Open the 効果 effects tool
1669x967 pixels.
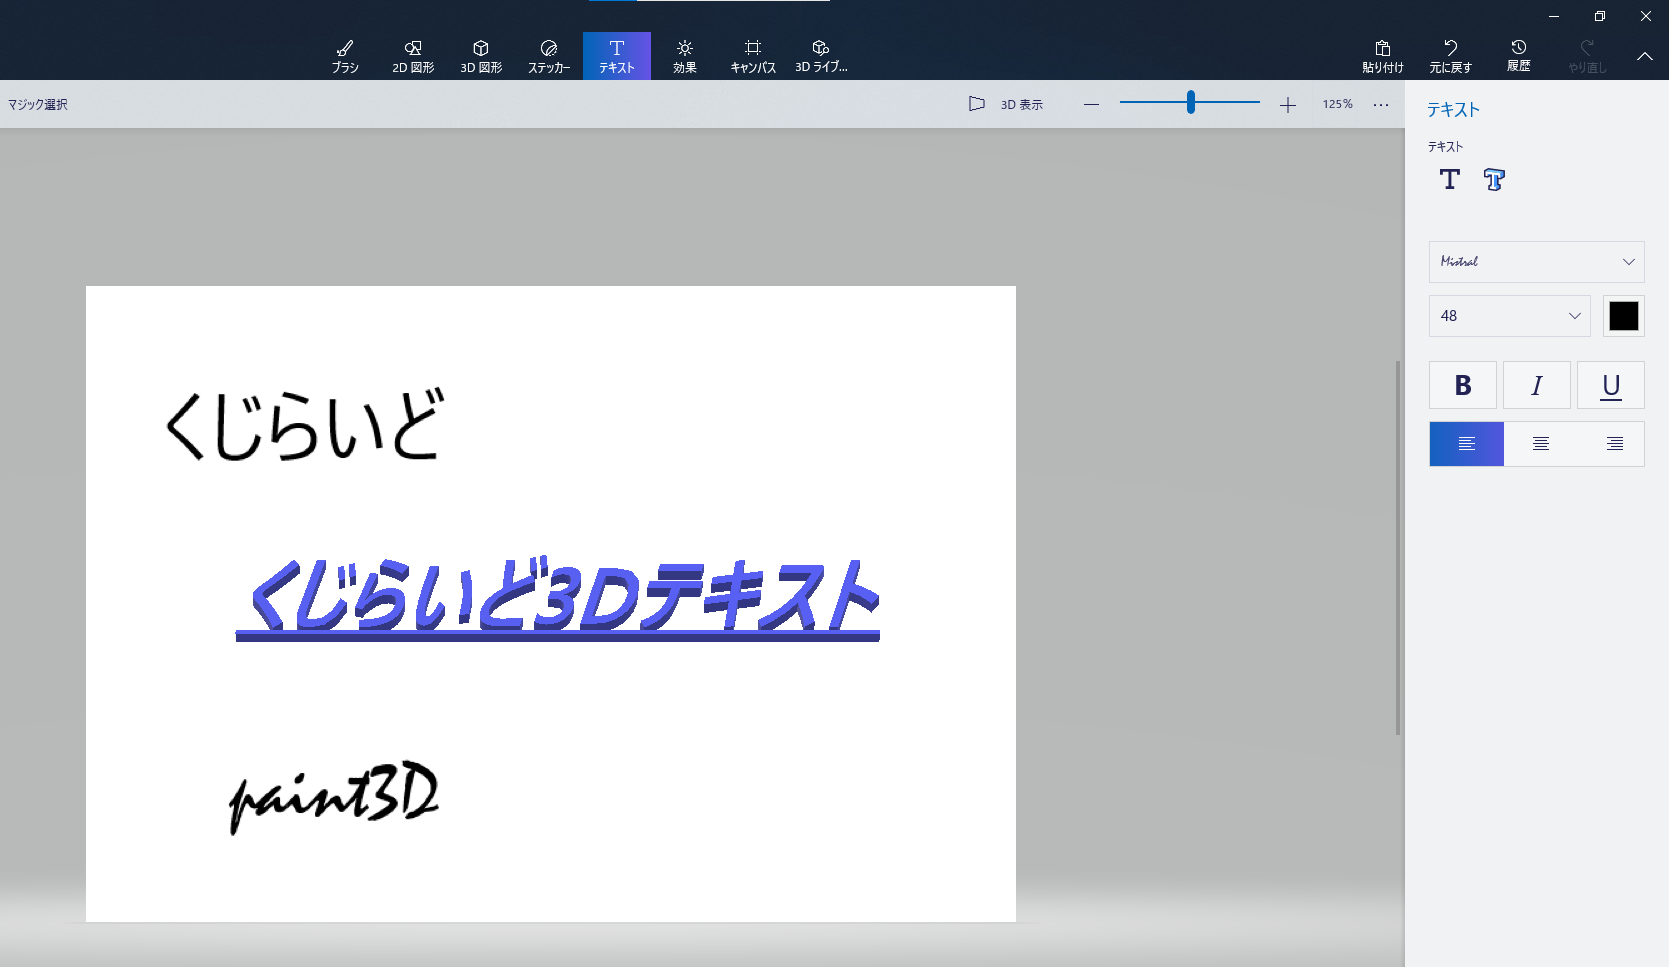click(685, 56)
